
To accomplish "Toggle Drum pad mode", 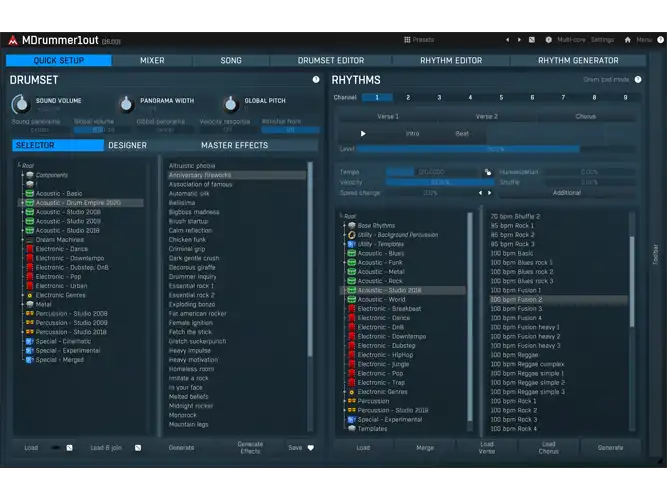I will click(x=606, y=80).
